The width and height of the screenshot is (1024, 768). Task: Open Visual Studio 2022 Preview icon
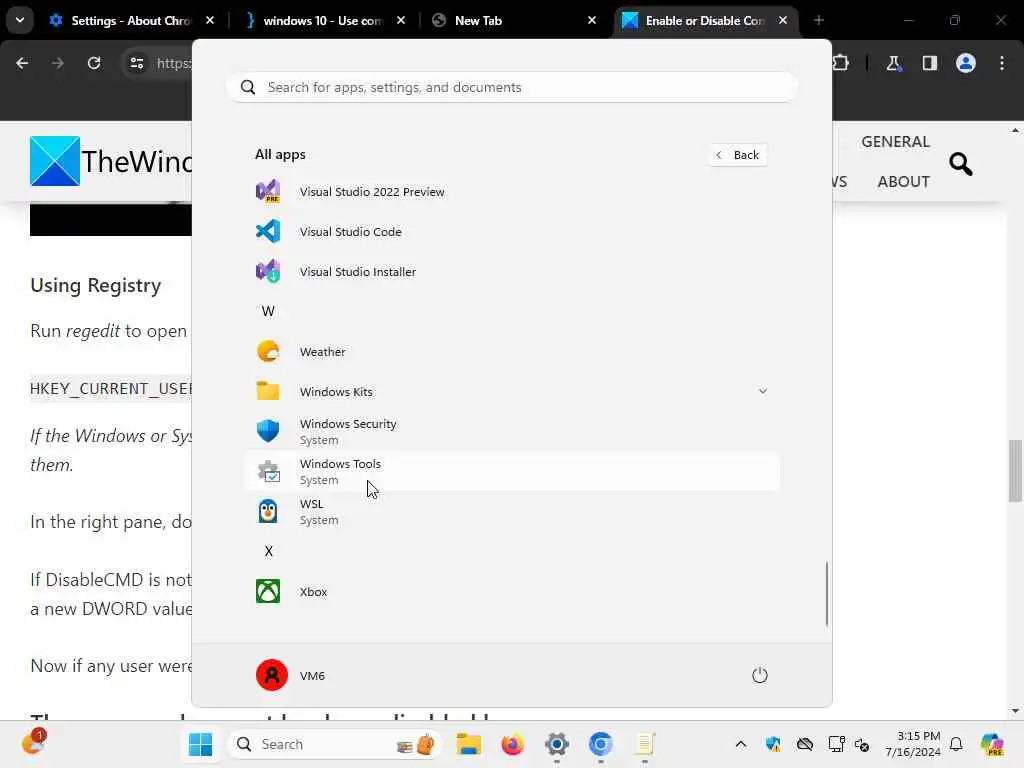point(268,191)
